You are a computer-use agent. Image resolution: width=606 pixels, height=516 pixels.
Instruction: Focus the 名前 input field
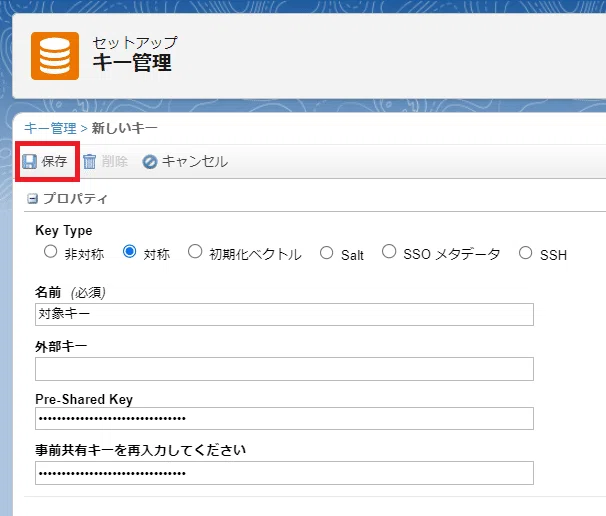coord(284,314)
